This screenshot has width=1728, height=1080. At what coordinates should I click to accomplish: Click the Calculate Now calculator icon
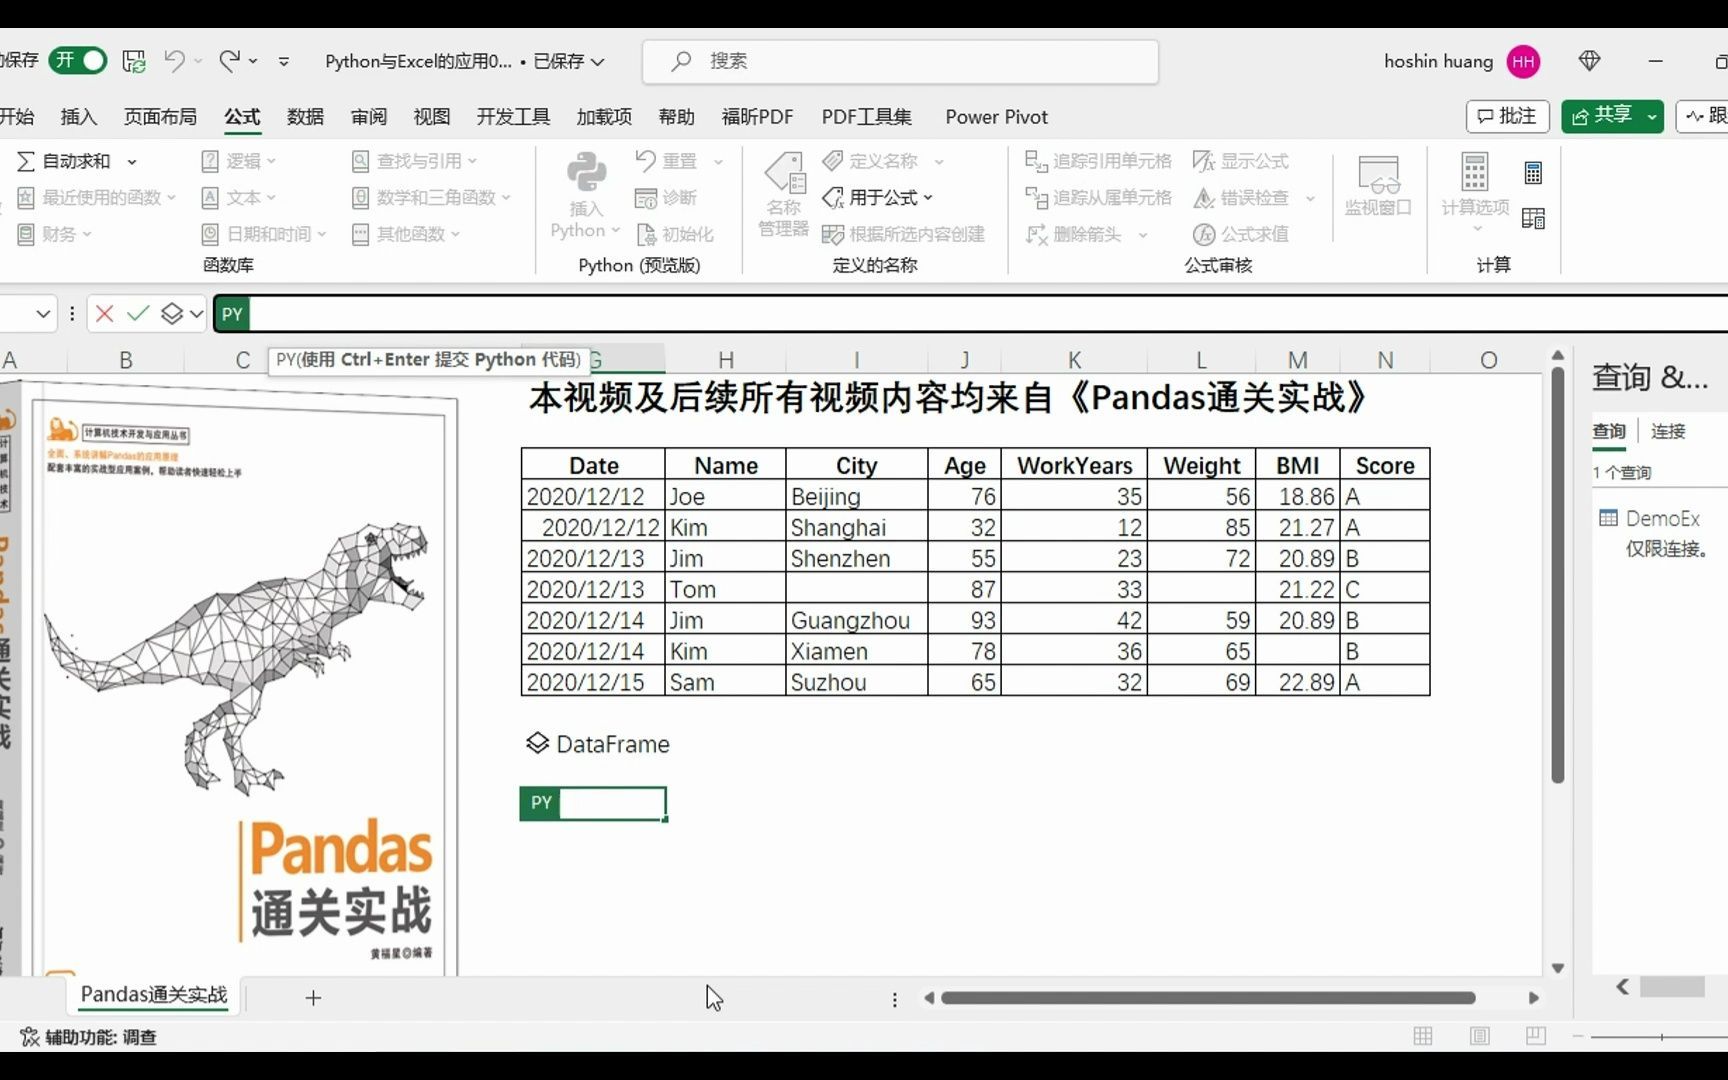pos(1533,173)
